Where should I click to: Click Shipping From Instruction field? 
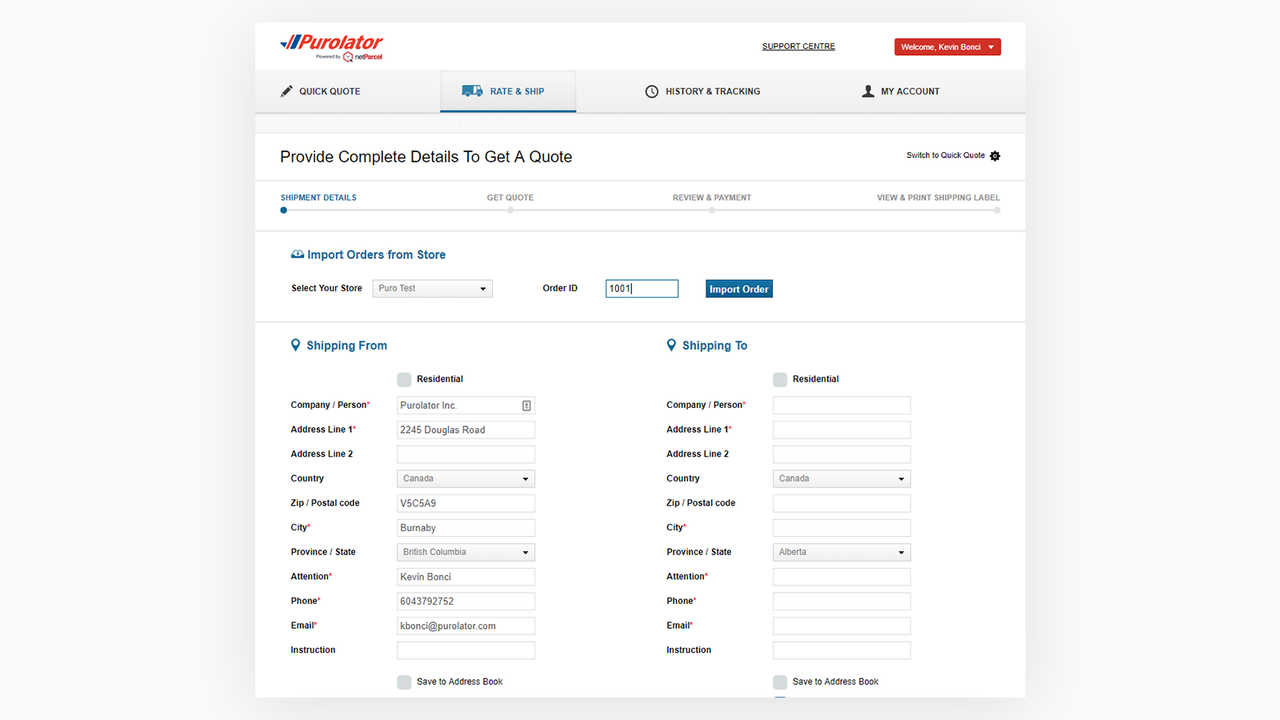(466, 650)
